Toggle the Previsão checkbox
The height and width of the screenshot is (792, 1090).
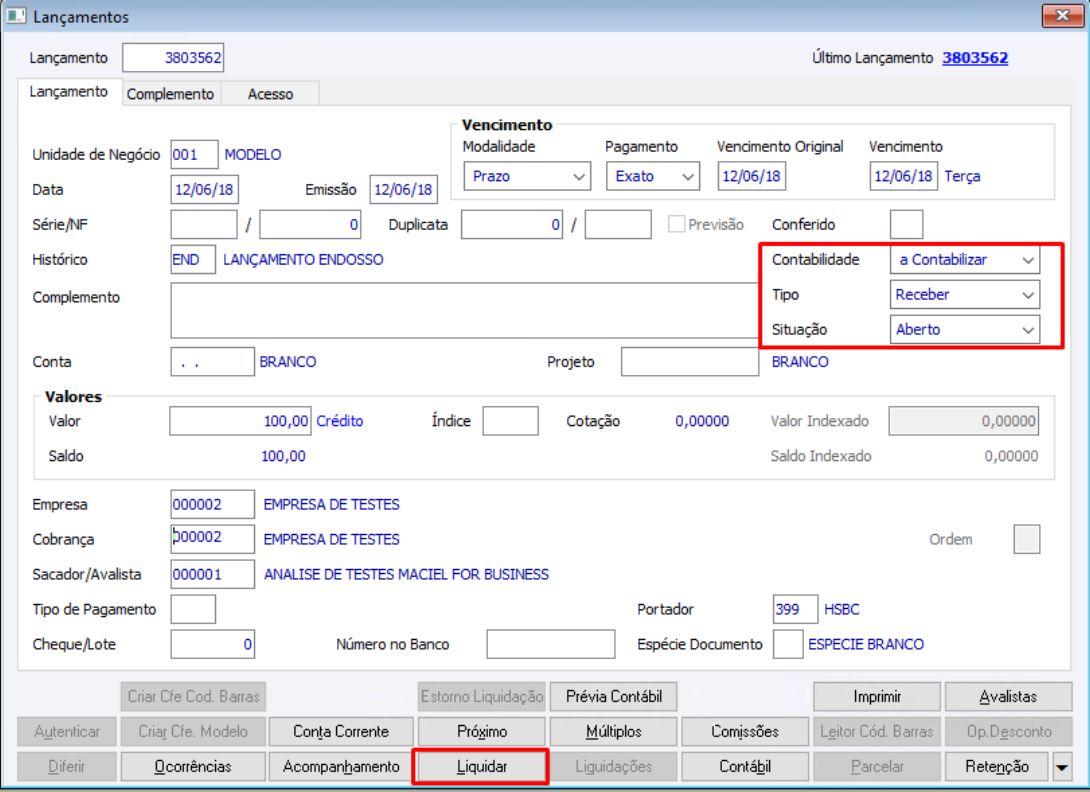point(676,224)
